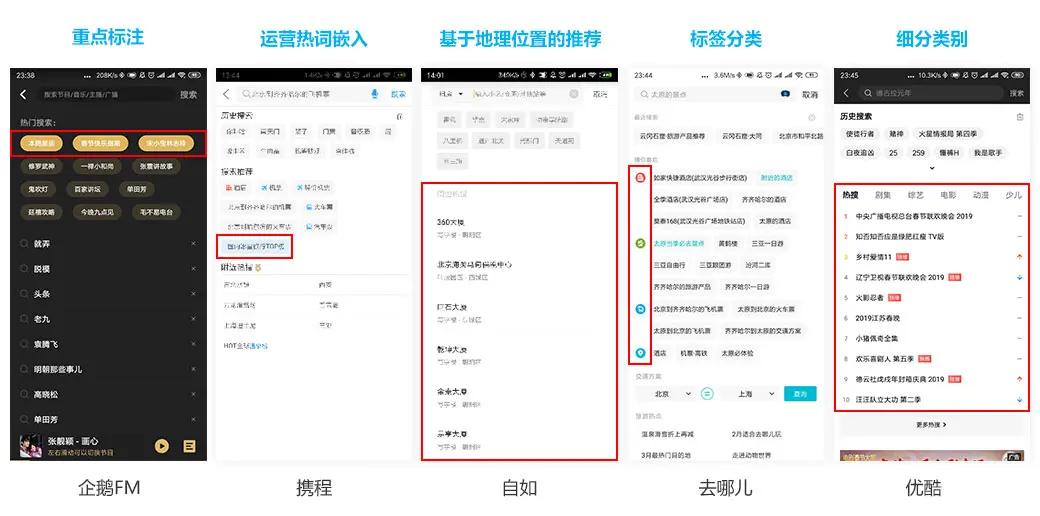Click 搜索 in the 优酷 header

[x=1017, y=94]
